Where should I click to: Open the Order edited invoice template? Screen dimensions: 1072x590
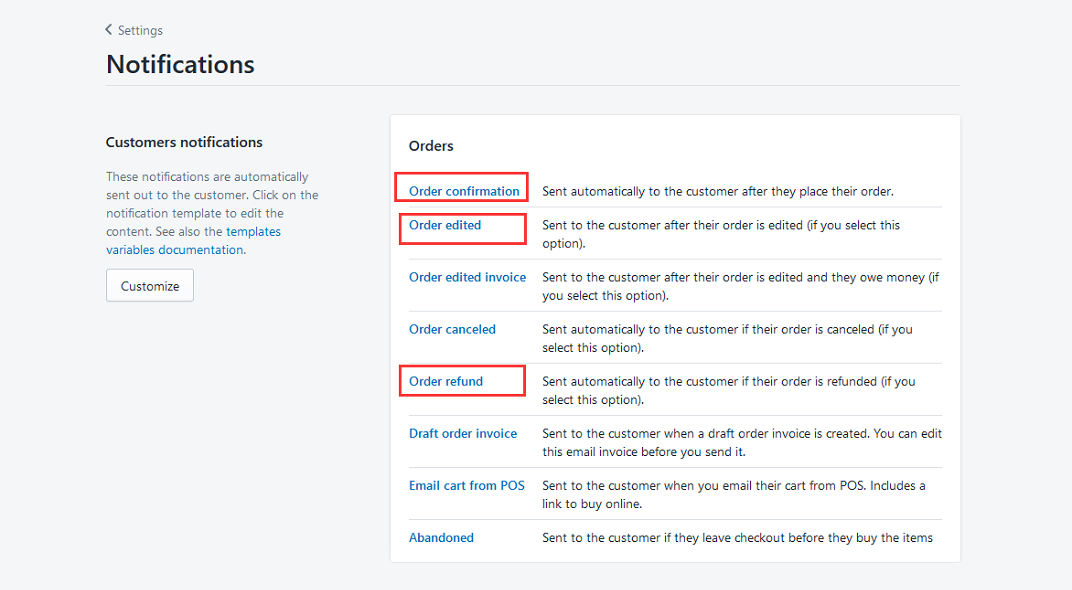click(x=467, y=277)
